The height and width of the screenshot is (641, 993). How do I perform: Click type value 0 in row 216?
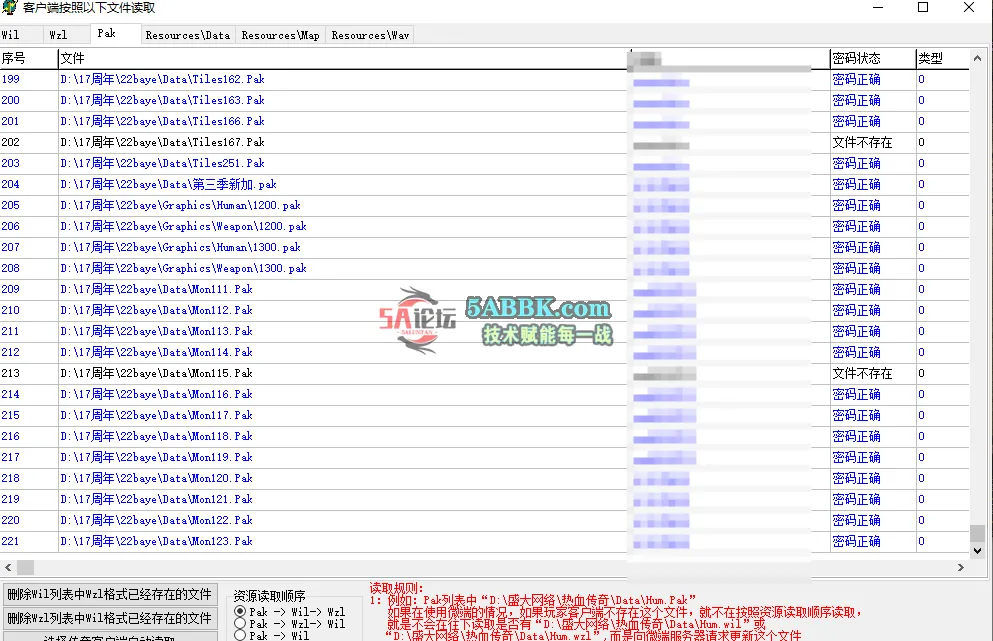click(x=921, y=436)
